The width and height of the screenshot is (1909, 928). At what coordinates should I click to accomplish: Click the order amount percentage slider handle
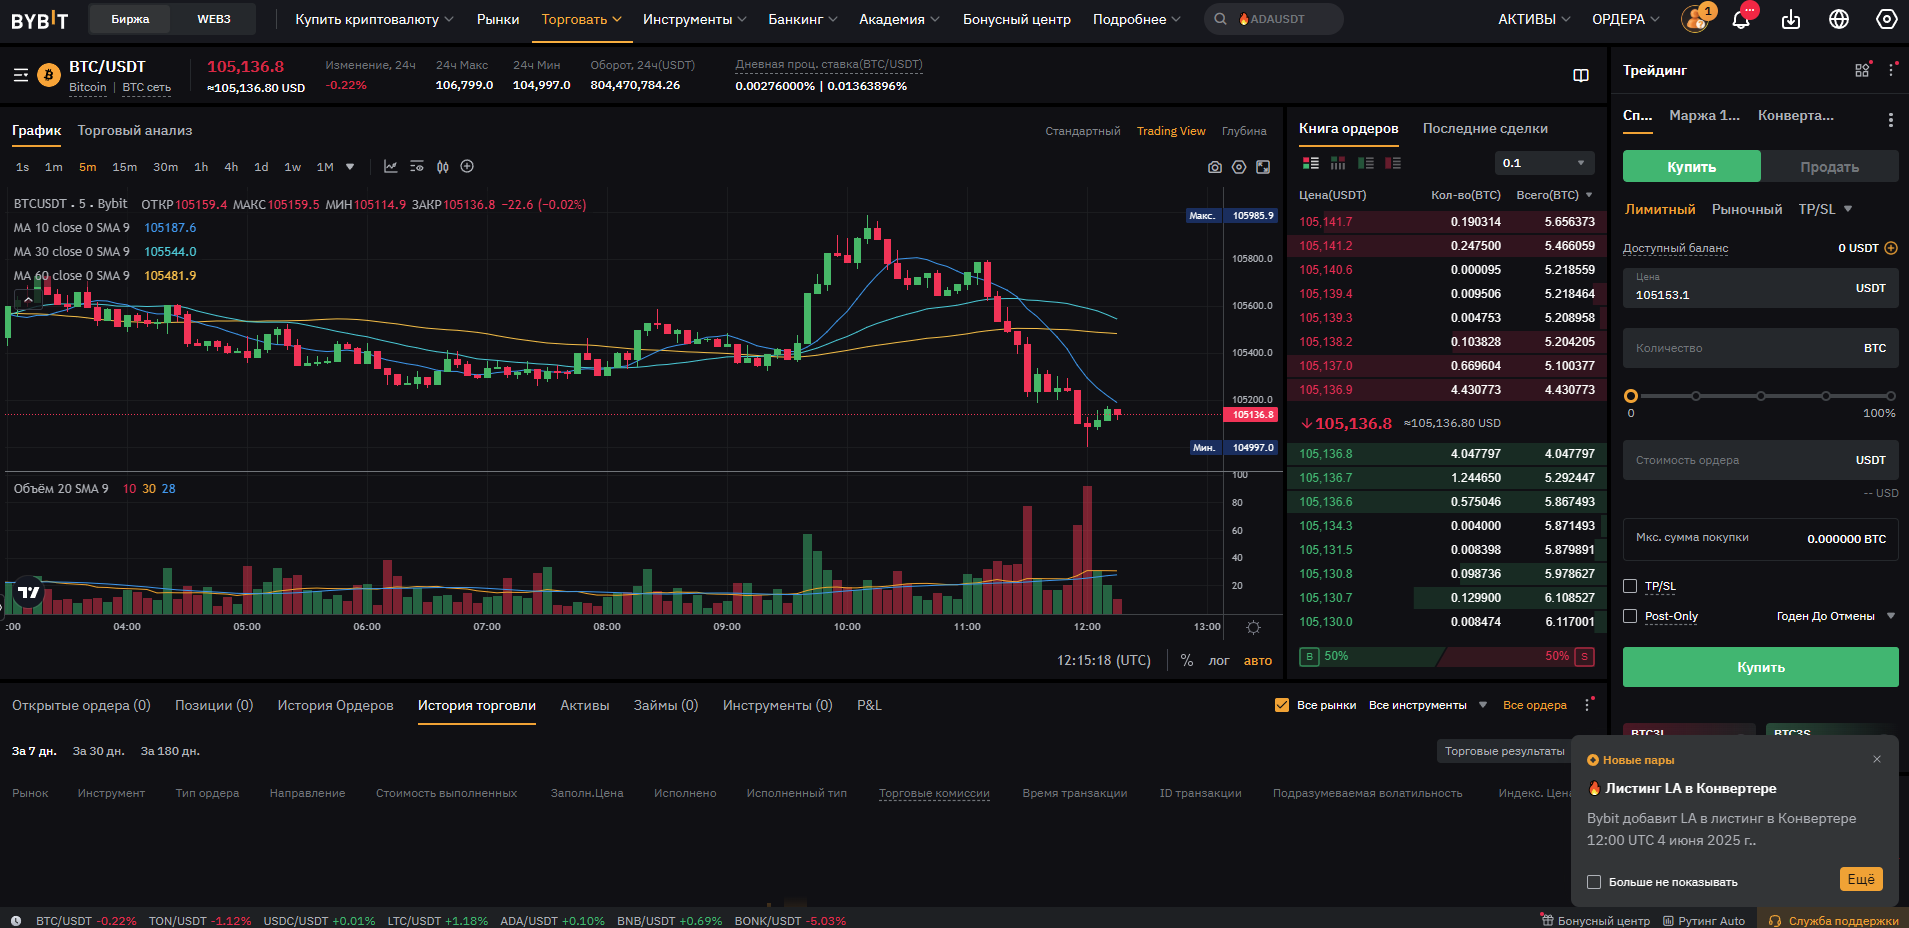(x=1630, y=396)
